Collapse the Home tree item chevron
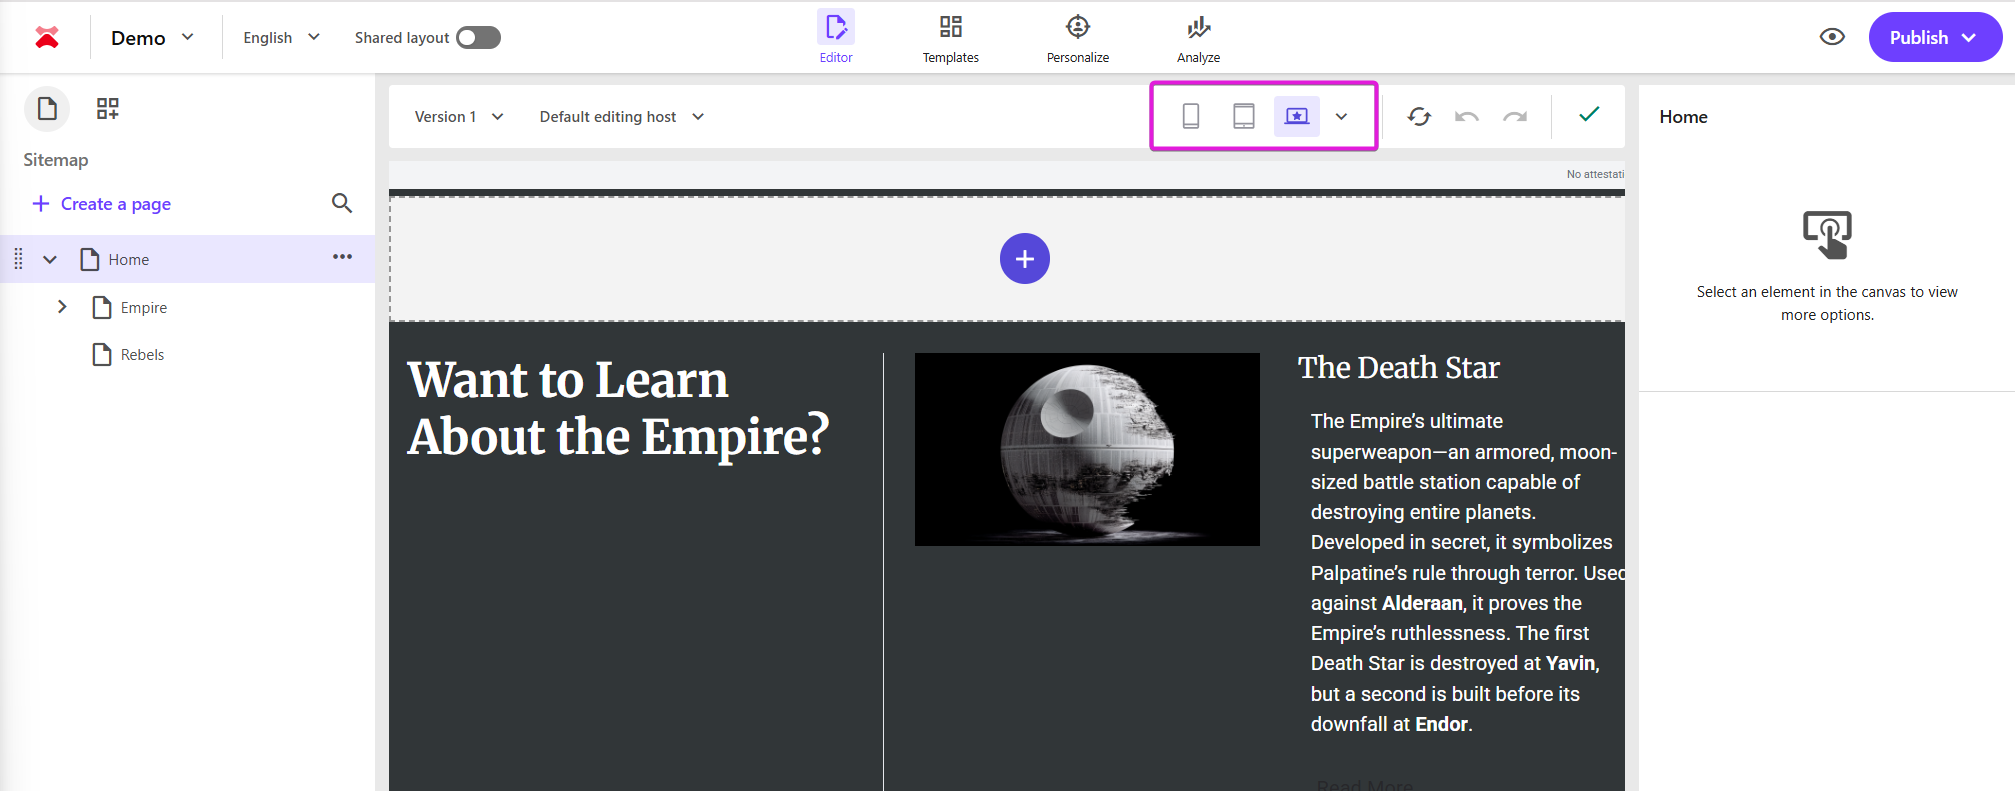This screenshot has height=791, width=2015. coord(50,260)
